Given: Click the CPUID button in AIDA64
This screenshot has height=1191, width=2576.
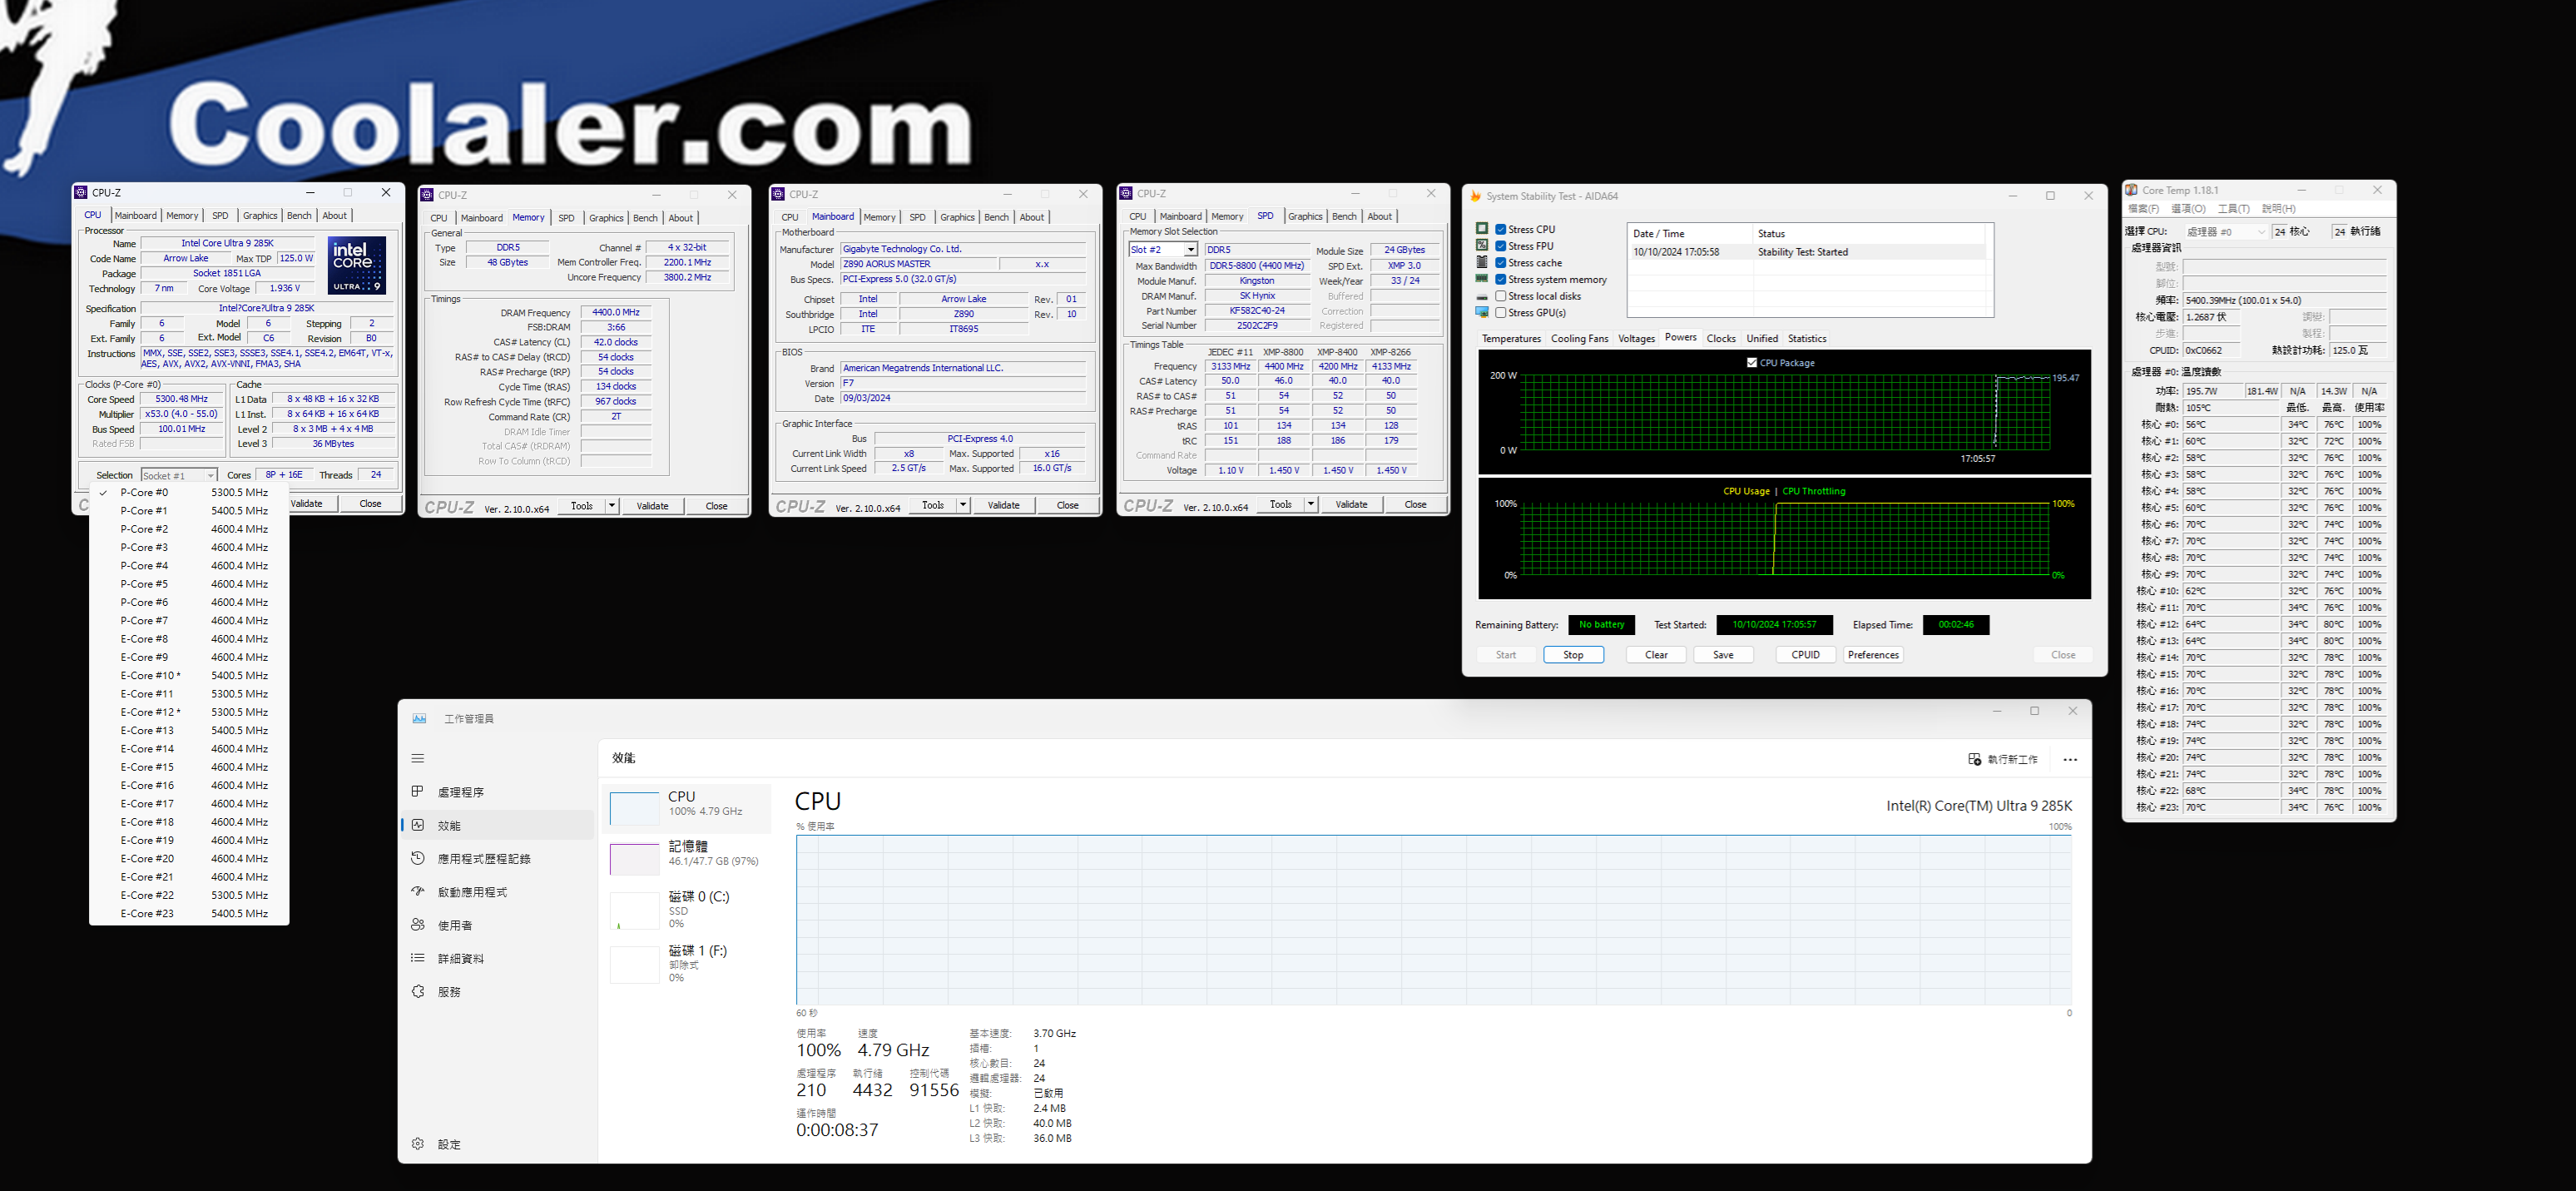Looking at the screenshot, I should (1805, 655).
